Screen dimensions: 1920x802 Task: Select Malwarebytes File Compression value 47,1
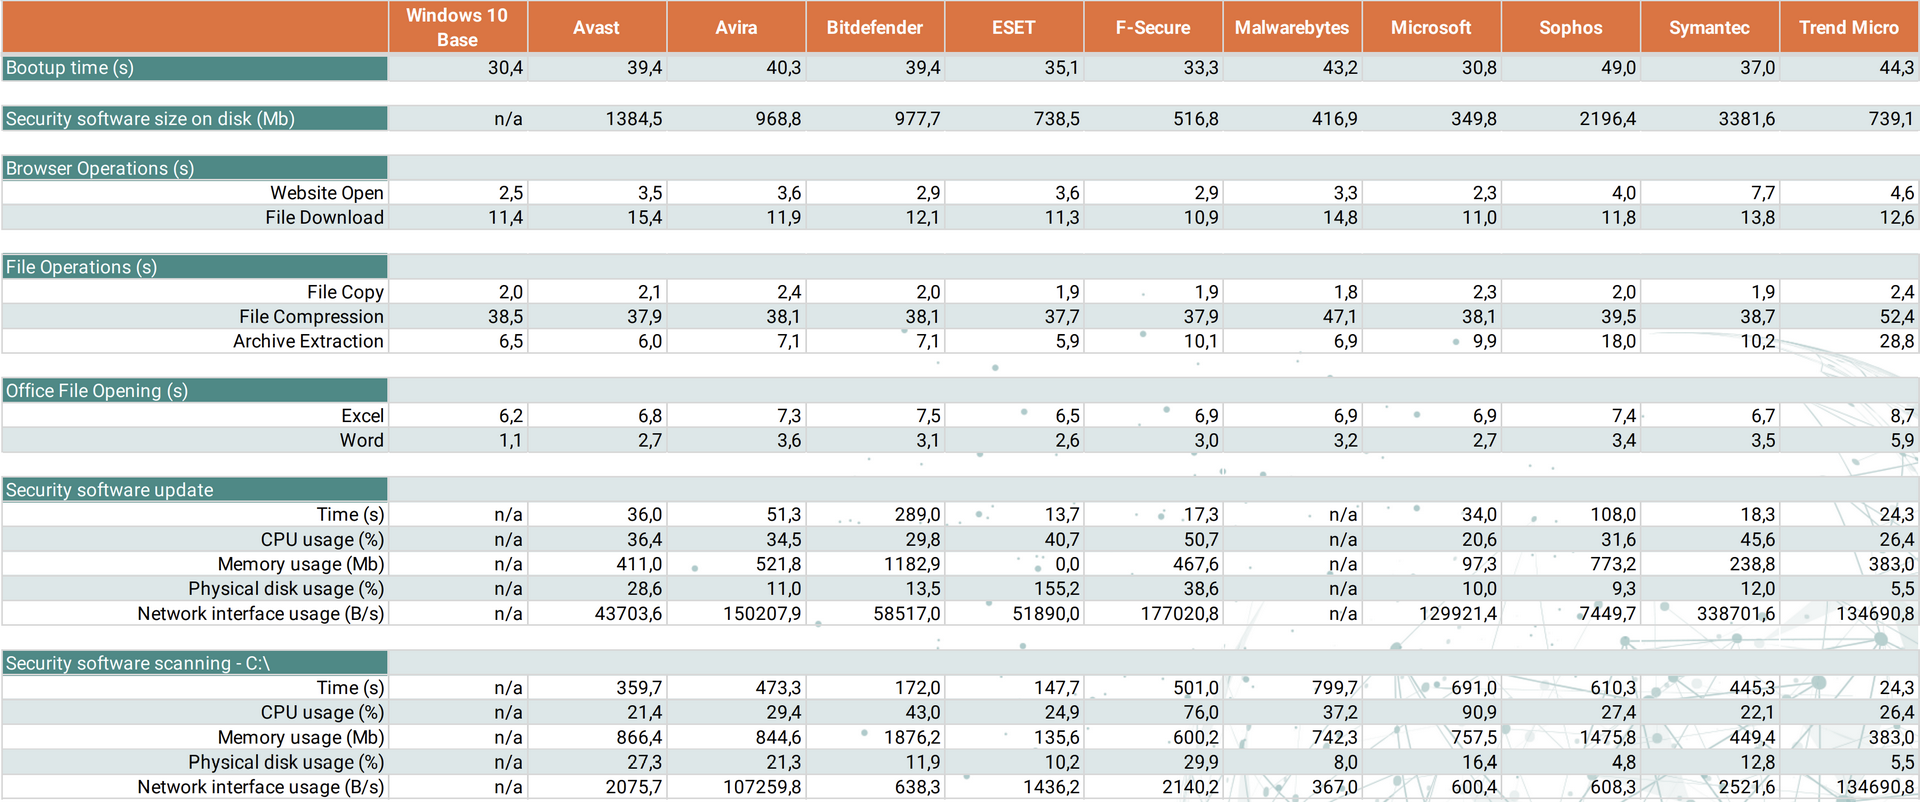1340,316
